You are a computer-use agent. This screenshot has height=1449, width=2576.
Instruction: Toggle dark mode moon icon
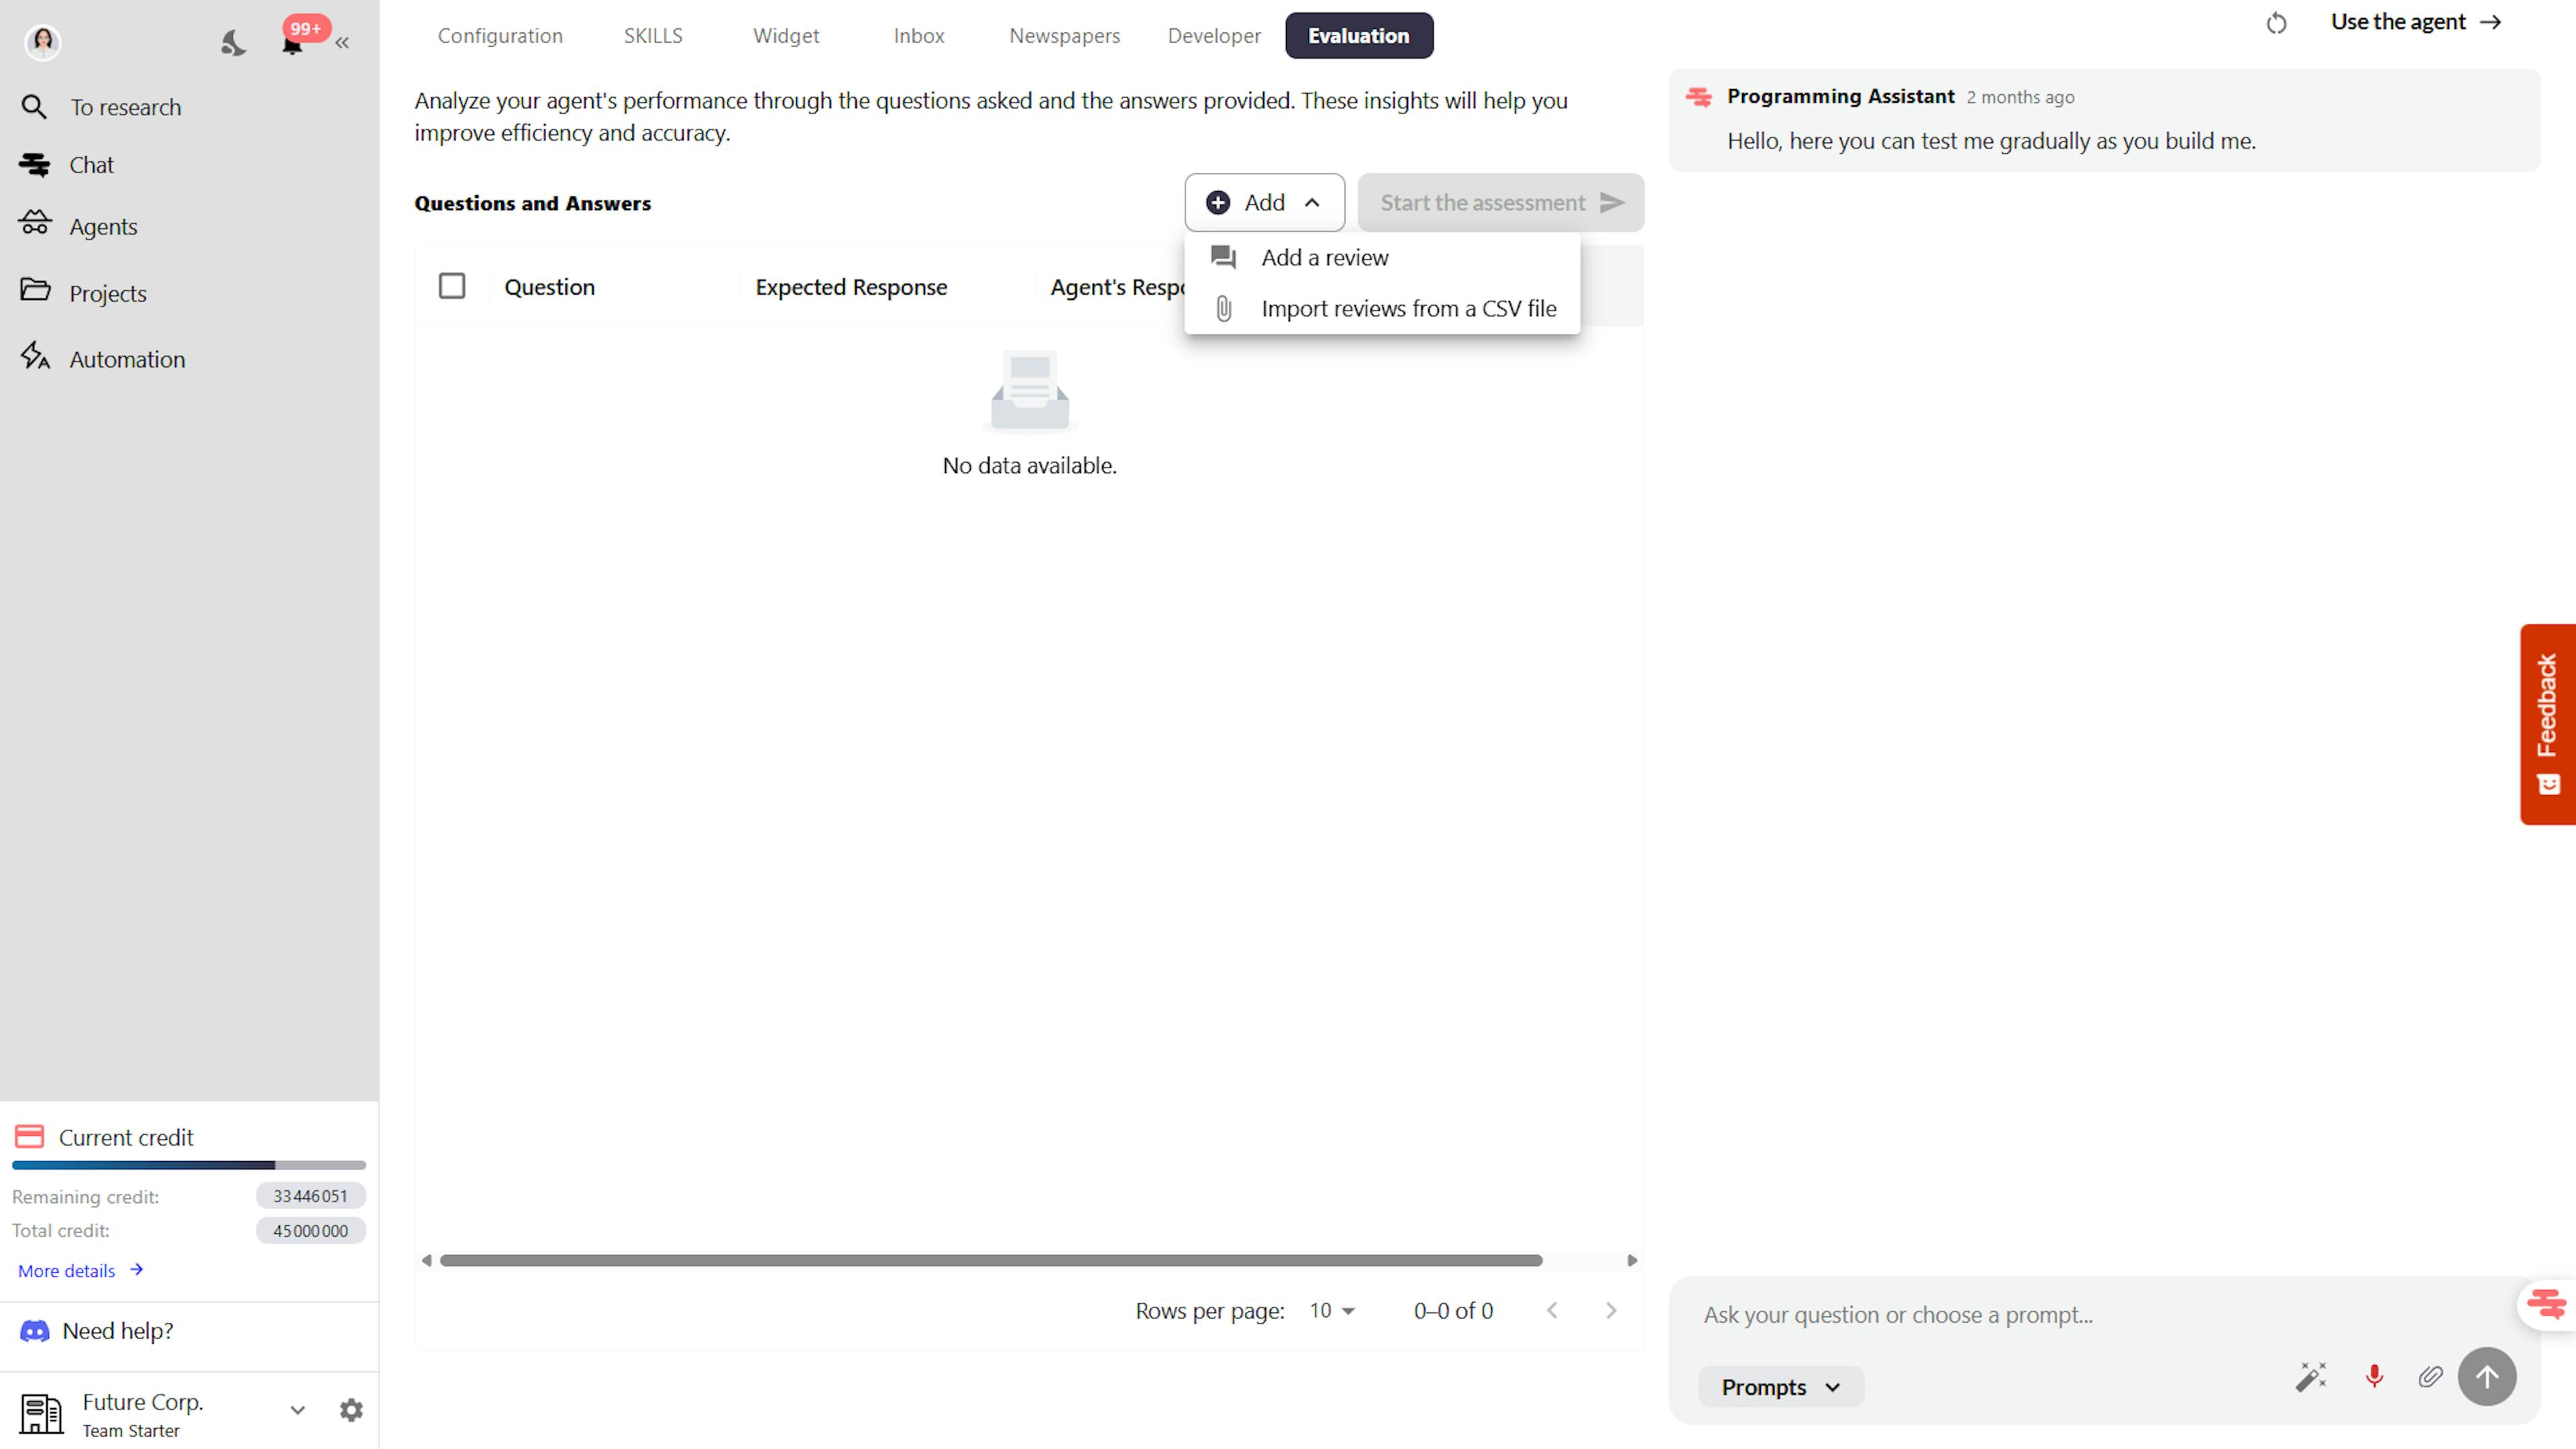point(233,43)
